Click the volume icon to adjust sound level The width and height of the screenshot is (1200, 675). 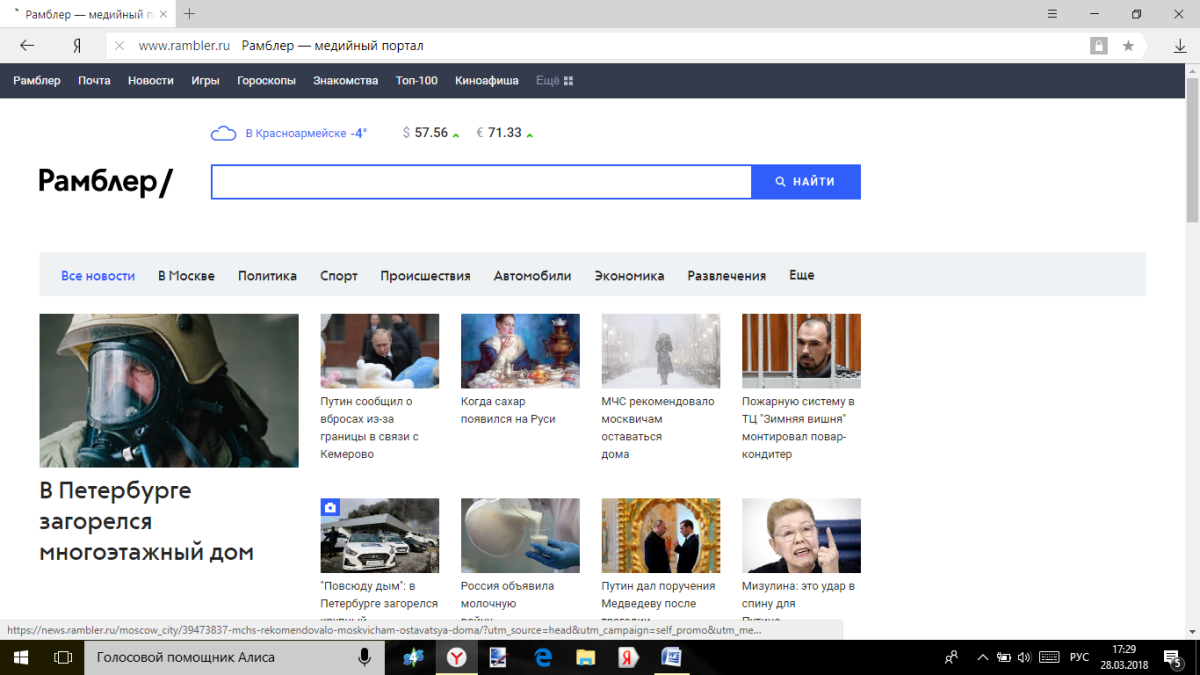[1024, 657]
